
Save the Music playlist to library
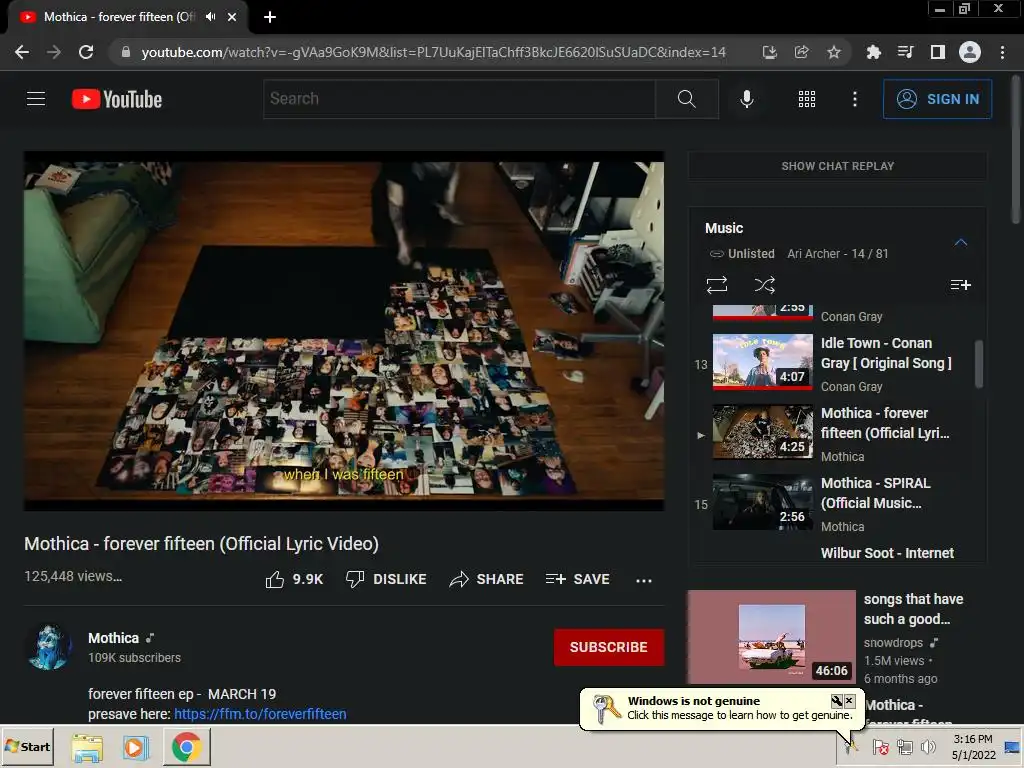[x=960, y=285]
